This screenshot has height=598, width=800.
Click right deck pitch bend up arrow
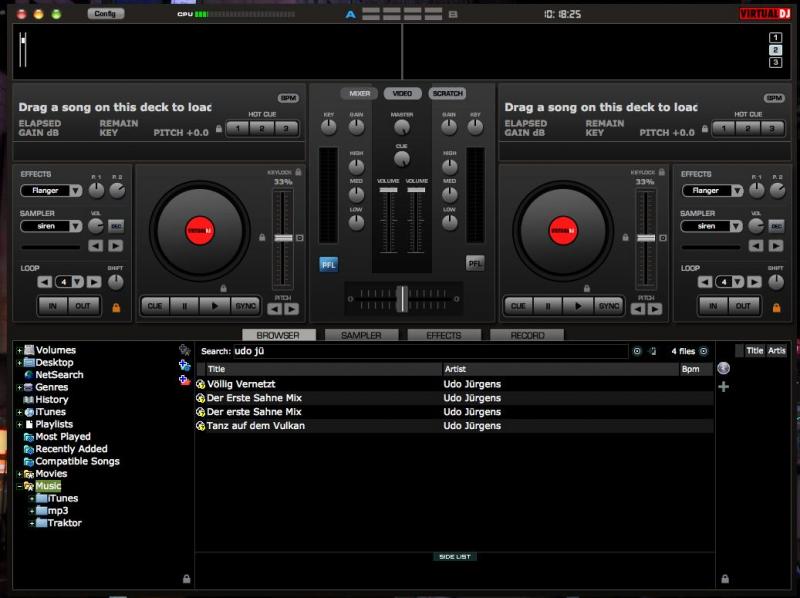pos(655,309)
